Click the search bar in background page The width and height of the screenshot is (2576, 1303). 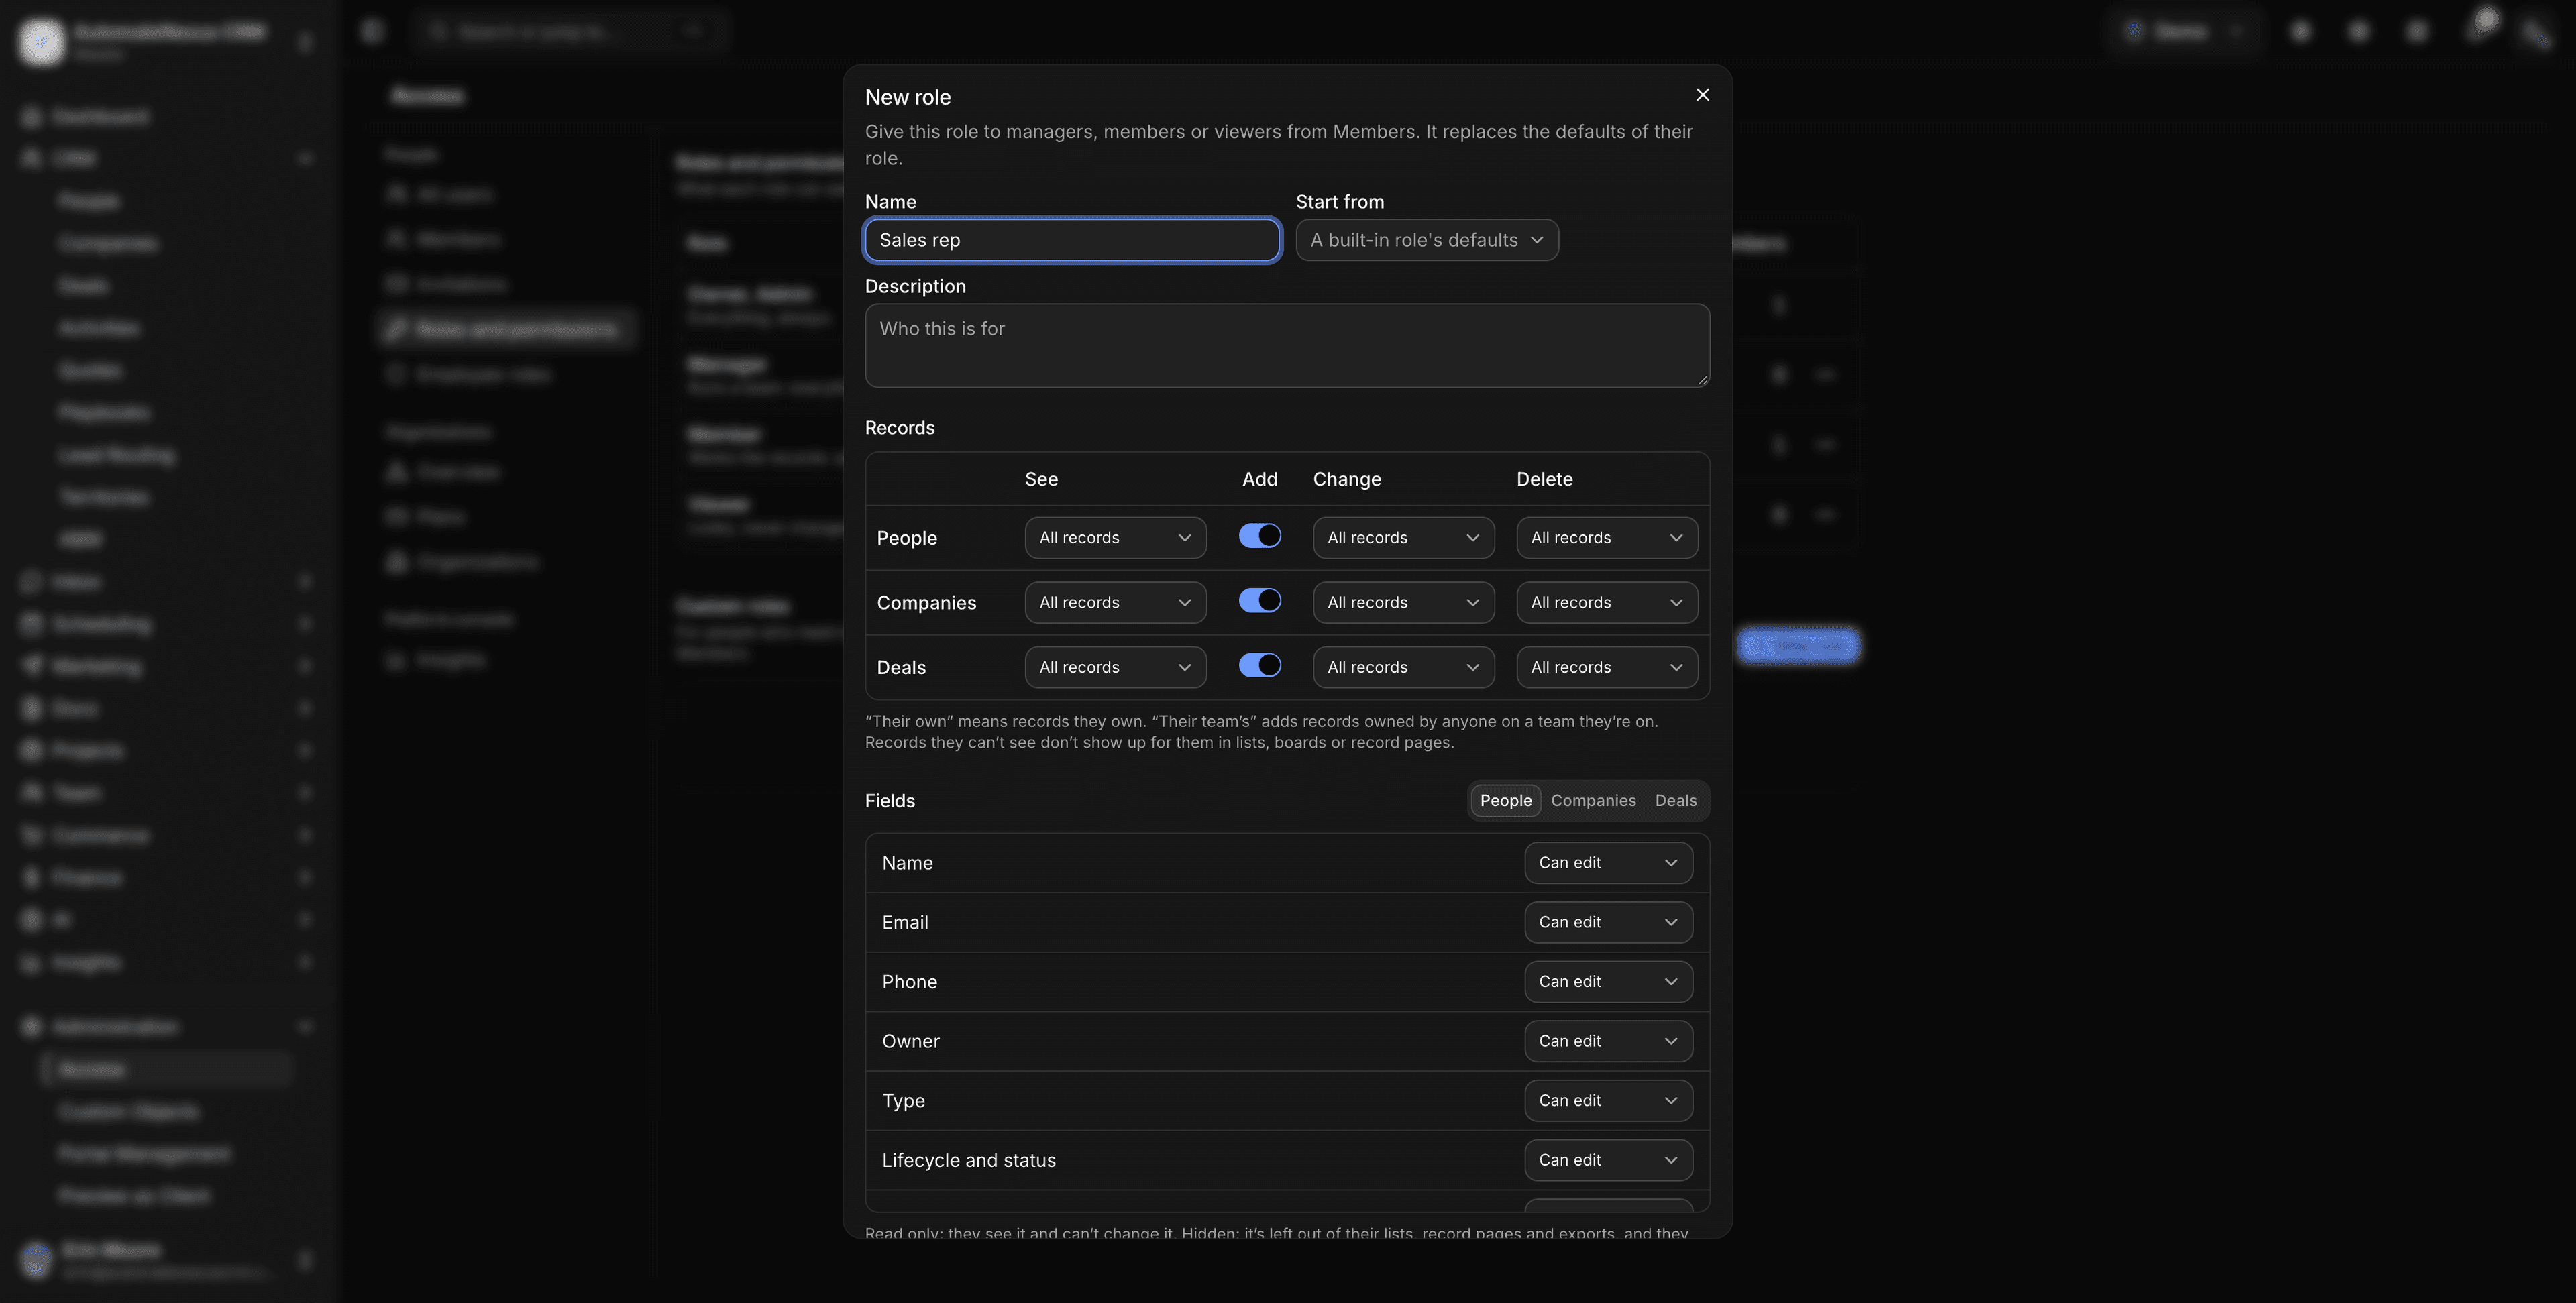570,31
